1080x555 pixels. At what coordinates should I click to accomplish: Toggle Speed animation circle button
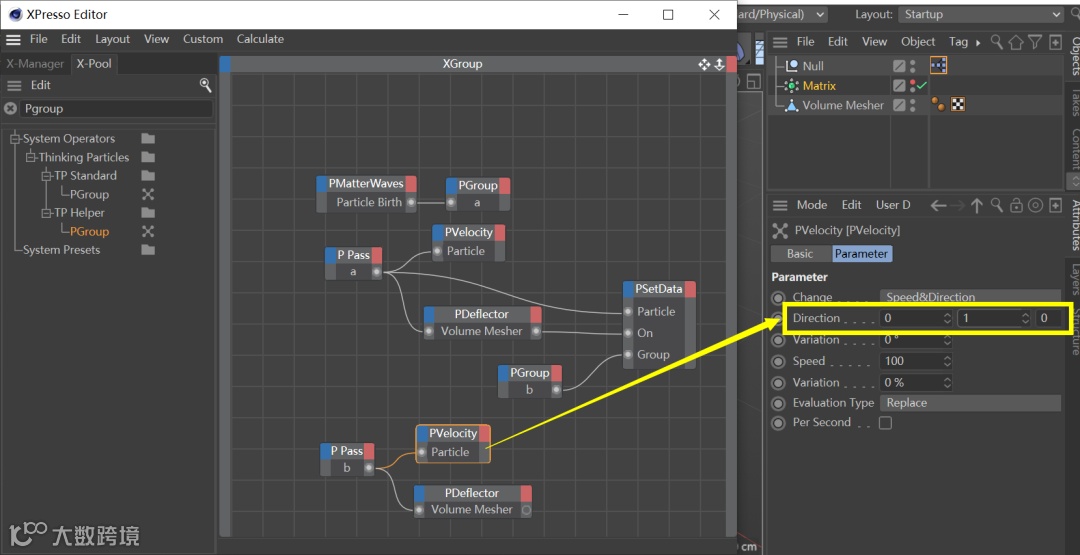(778, 362)
